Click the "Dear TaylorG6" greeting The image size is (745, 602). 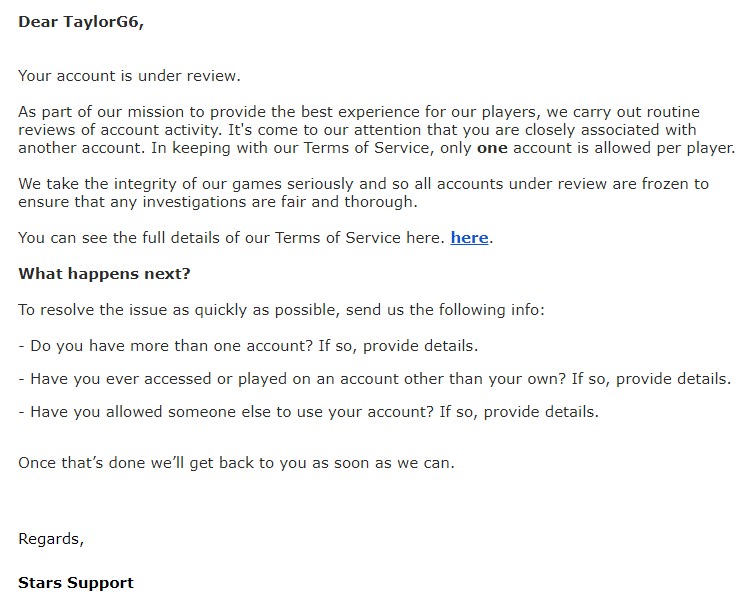[x=81, y=22]
